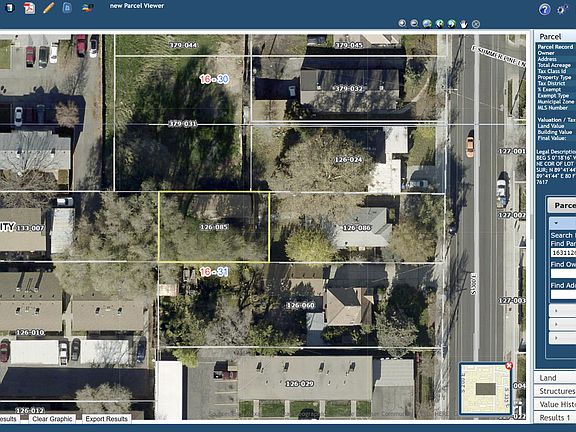Export the map as PDF
The image size is (576, 432).
pos(30,8)
